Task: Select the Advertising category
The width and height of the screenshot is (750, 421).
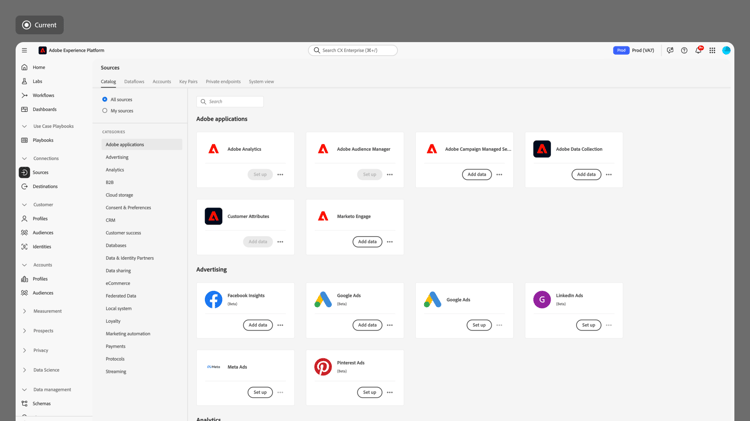Action: (117, 157)
